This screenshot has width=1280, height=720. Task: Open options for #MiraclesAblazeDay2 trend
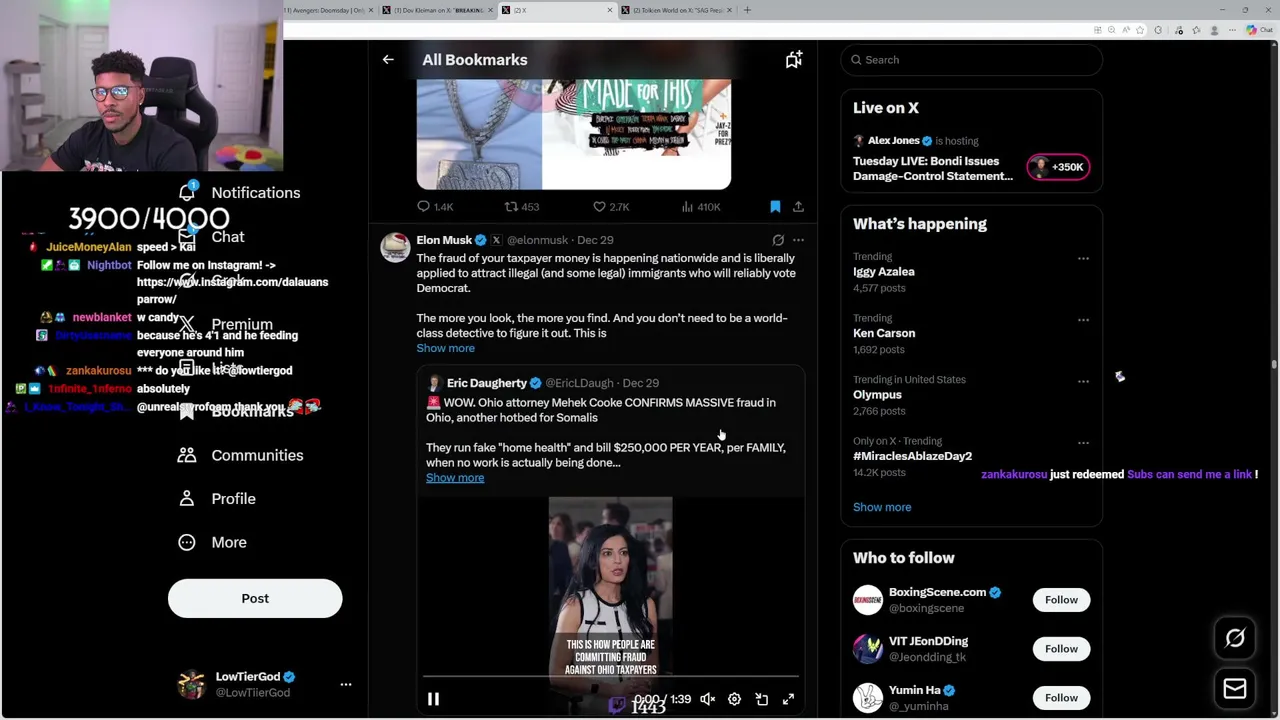click(1083, 443)
